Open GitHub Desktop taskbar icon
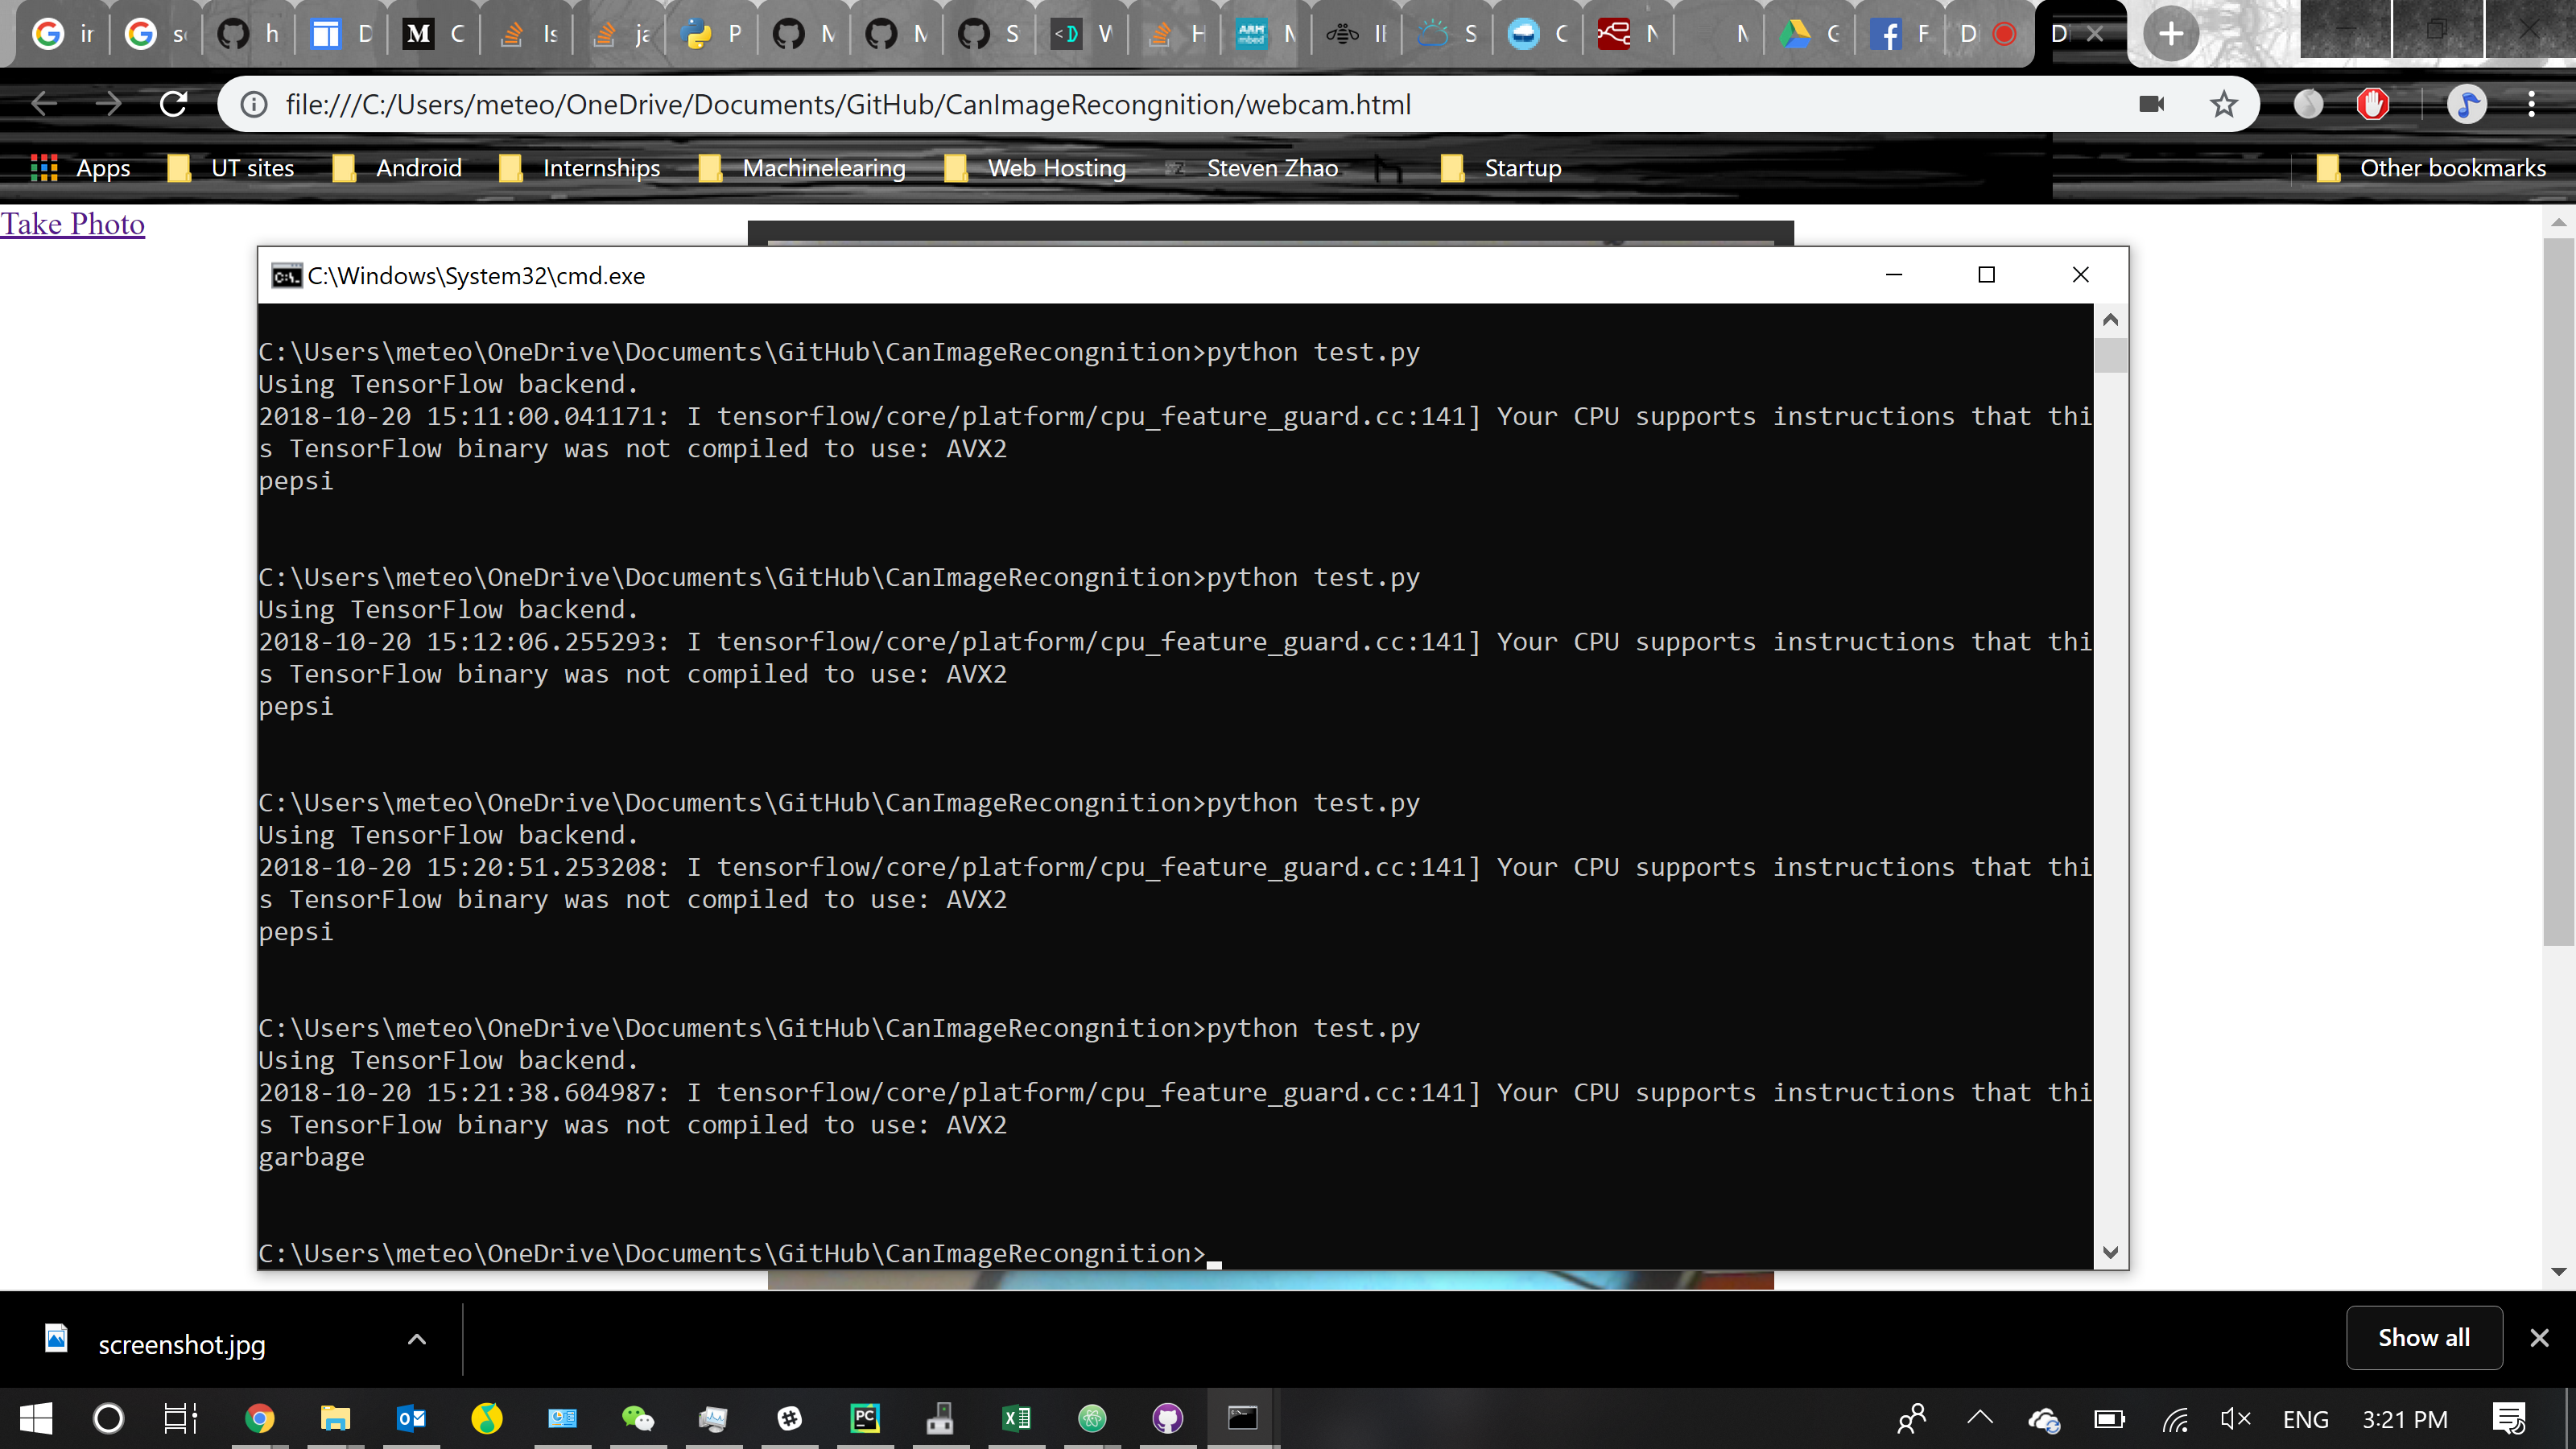Screen dimensions: 2576x1449 pos(1167,1418)
